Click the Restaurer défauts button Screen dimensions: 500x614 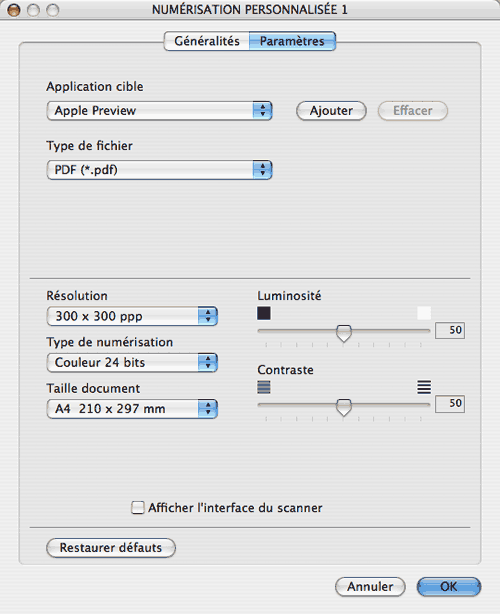(x=111, y=547)
